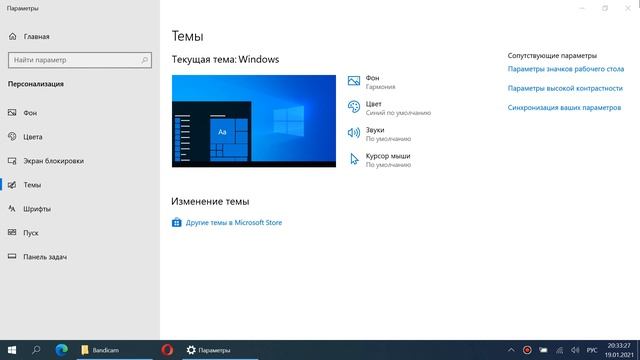Image resolution: width=640 pixels, height=360 pixels.
Task: Click the Панель задач icon in the sidebar
Action: coord(12,256)
